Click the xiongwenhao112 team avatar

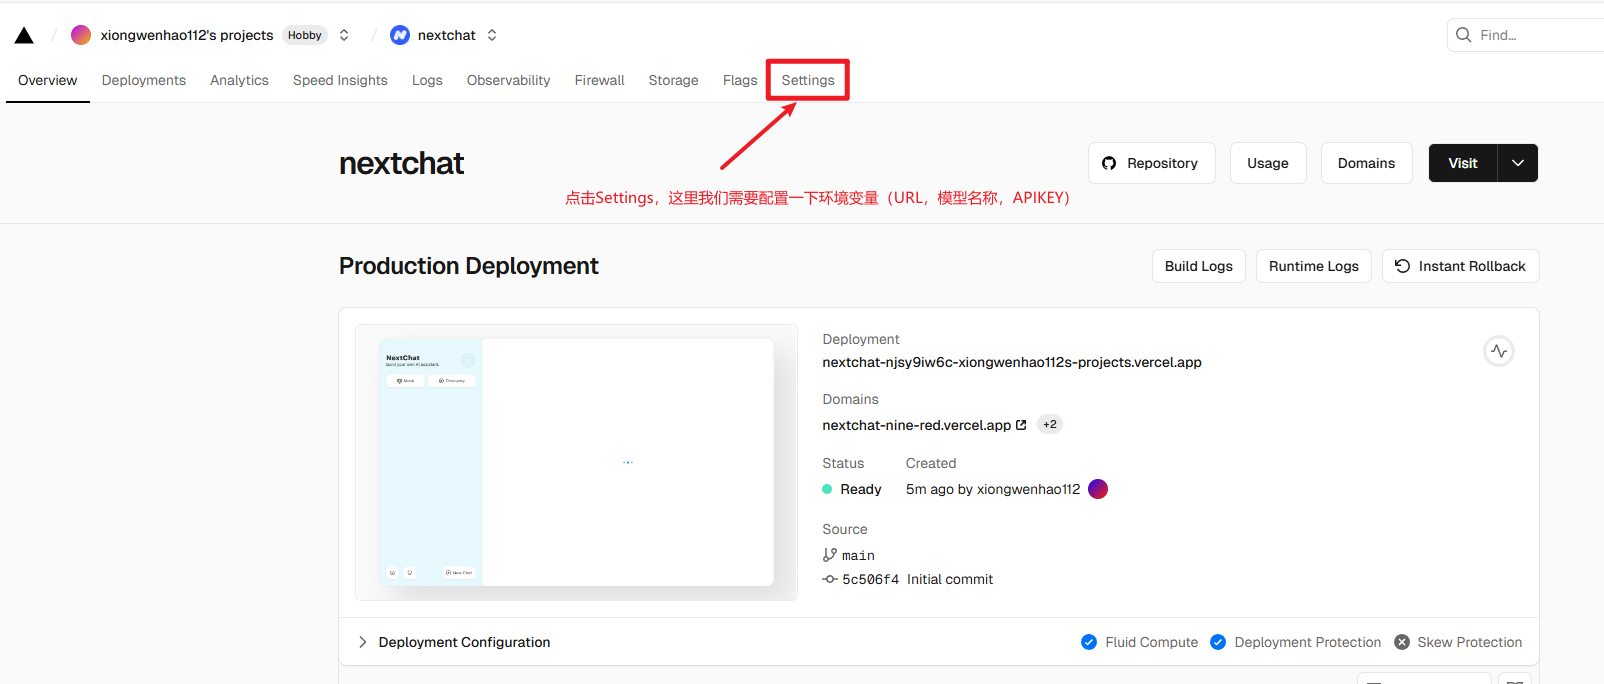point(81,35)
